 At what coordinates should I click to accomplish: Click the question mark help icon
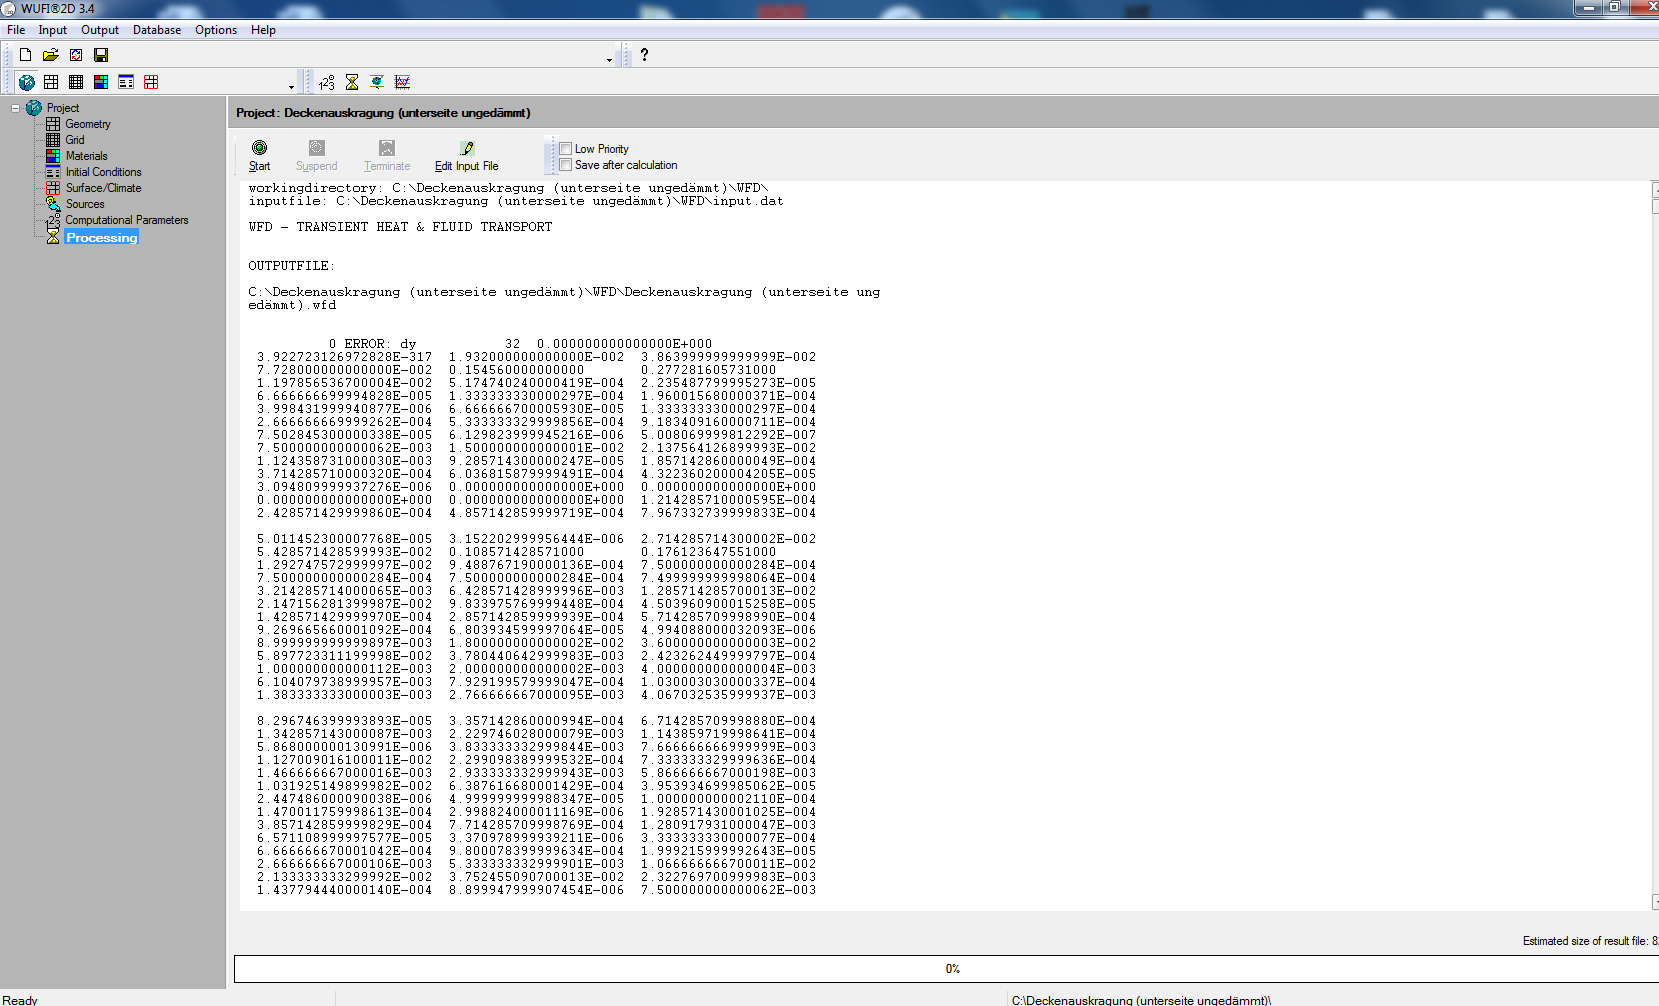(x=644, y=55)
